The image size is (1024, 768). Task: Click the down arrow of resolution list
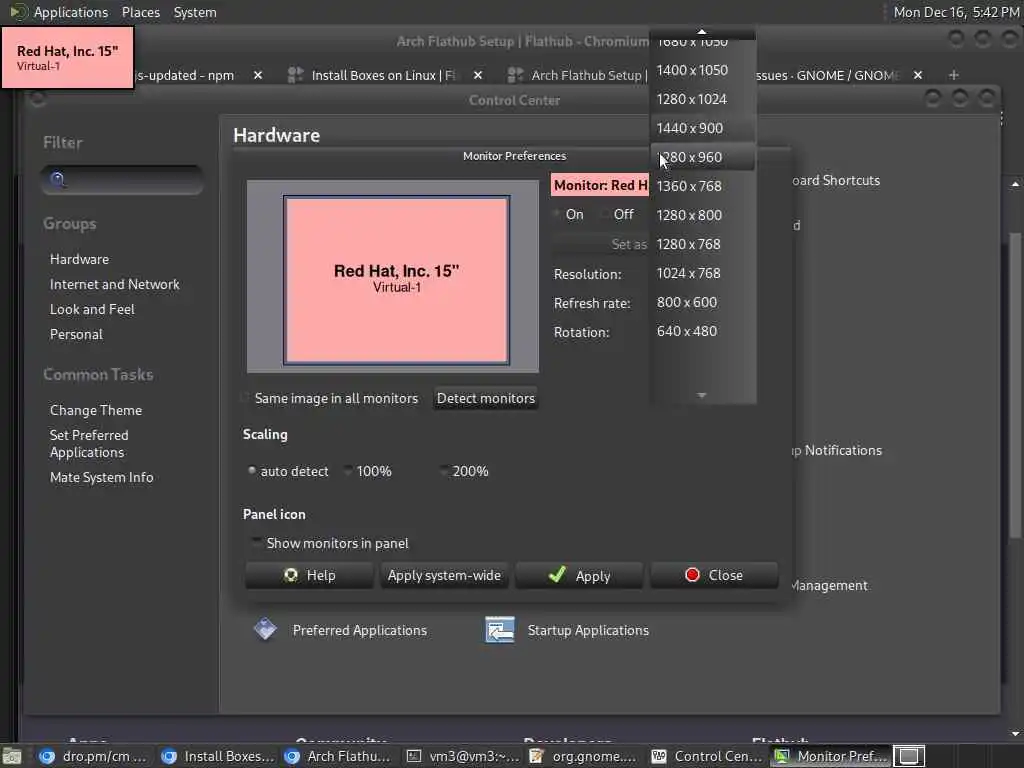point(701,395)
